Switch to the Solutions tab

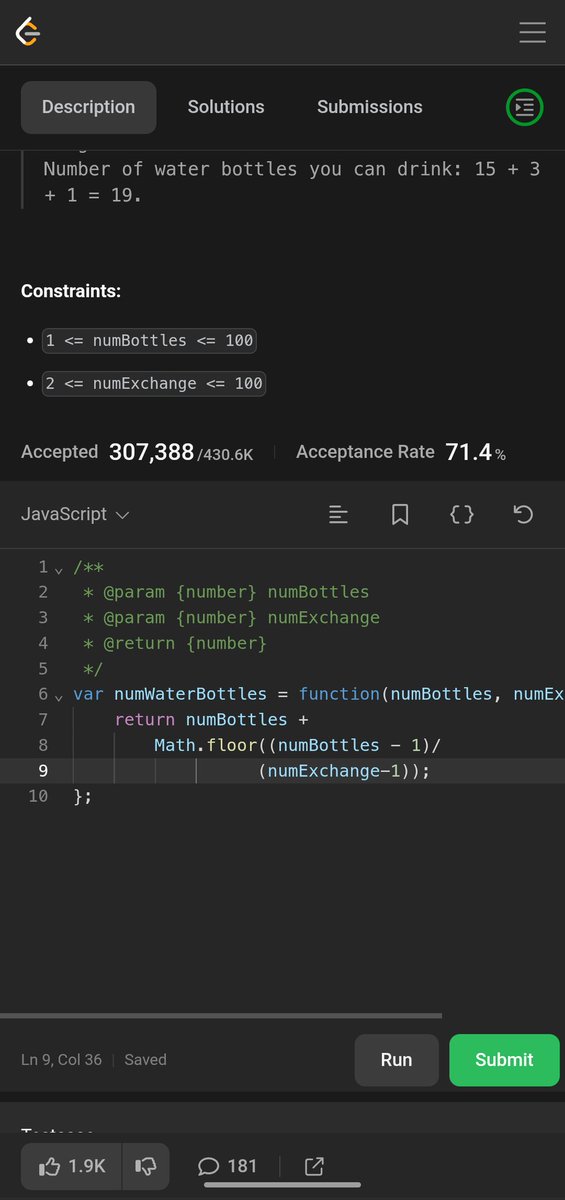pyautogui.click(x=226, y=107)
